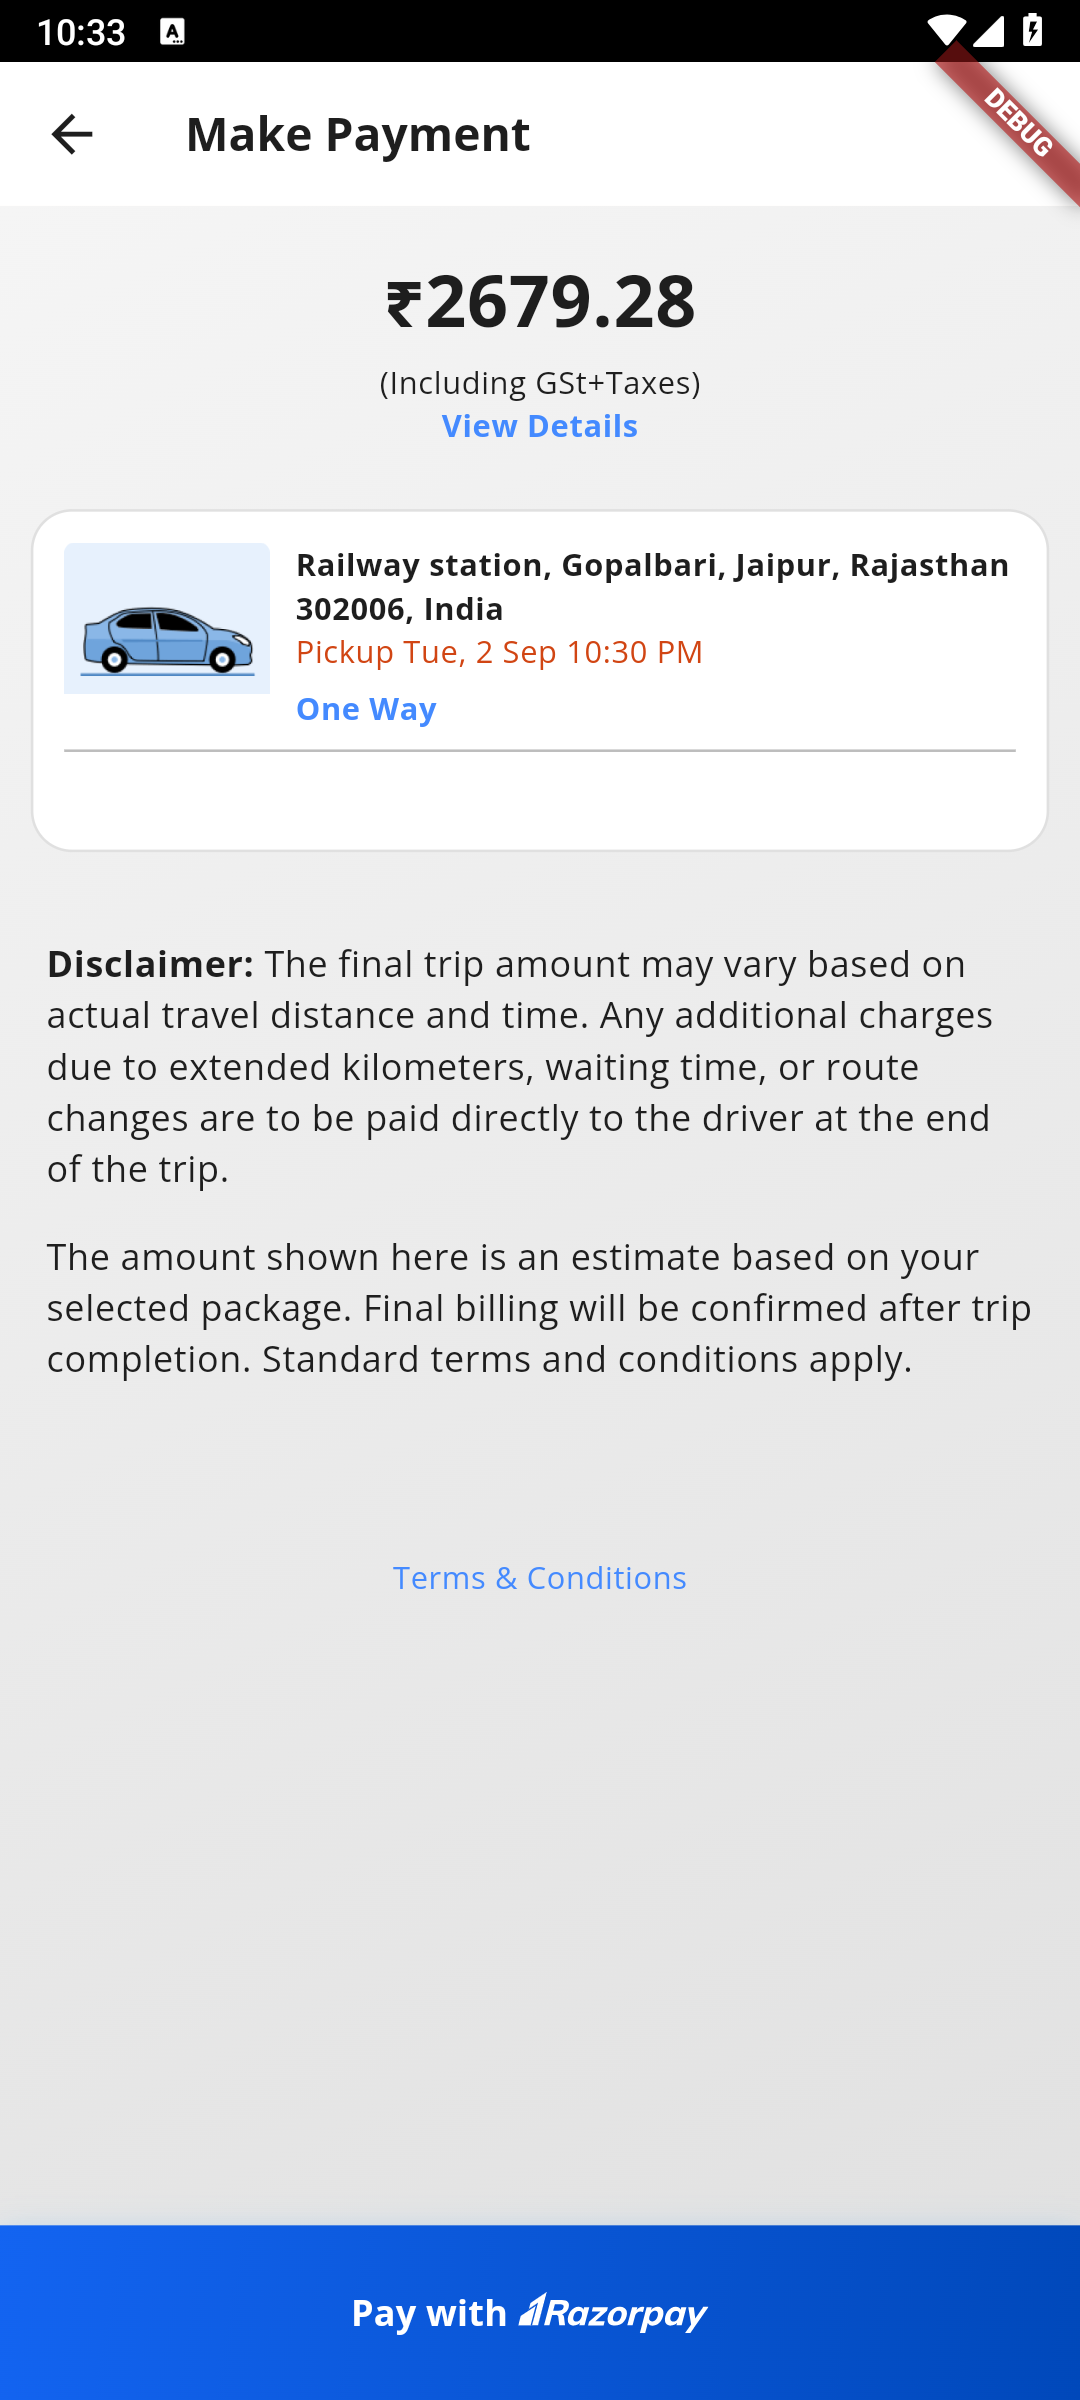Click the estimate billing notice paragraph

[x=540, y=1308]
